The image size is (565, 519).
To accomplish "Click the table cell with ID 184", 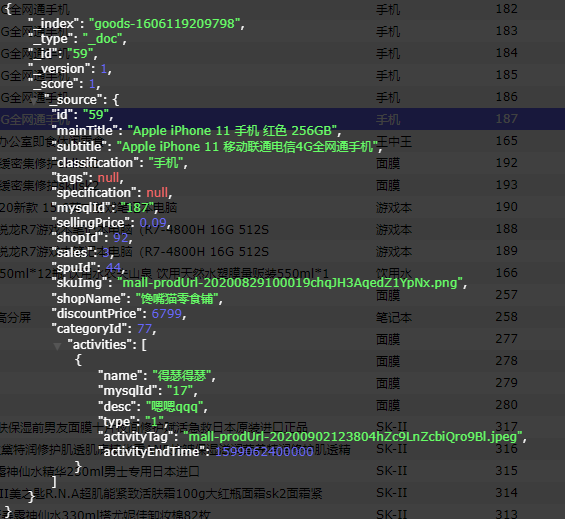I will point(506,53).
